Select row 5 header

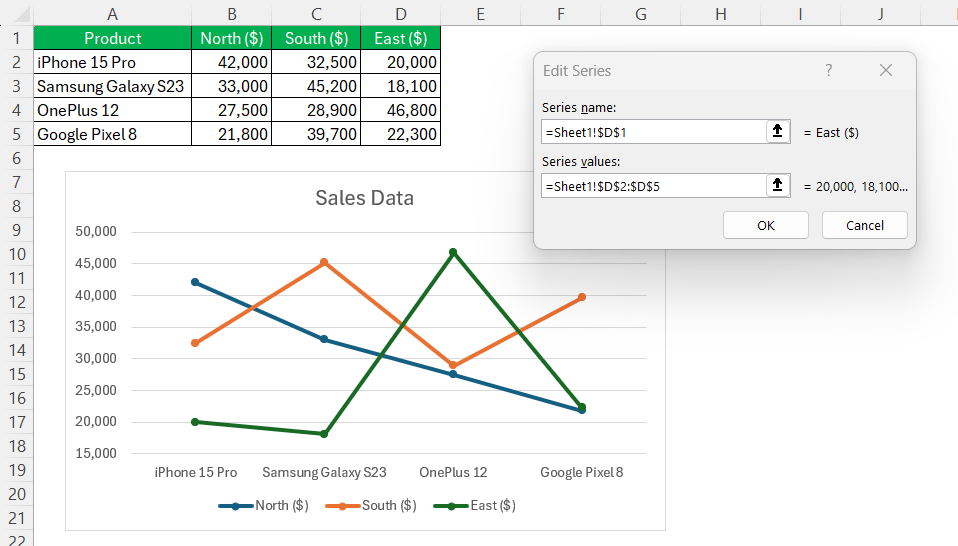[16, 134]
